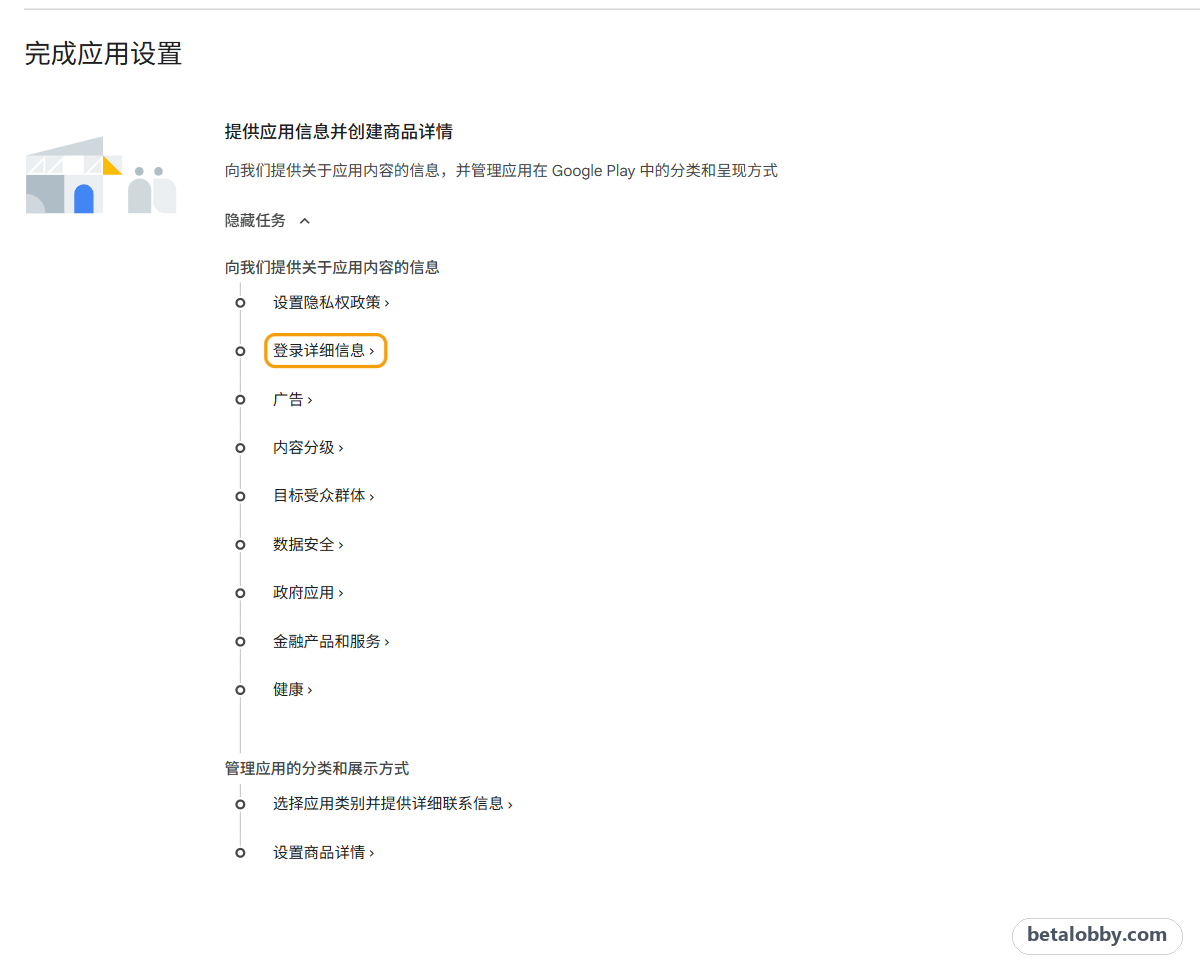Click the status circle beside 设置商品详情
The width and height of the screenshot is (1200, 972).
[240, 853]
